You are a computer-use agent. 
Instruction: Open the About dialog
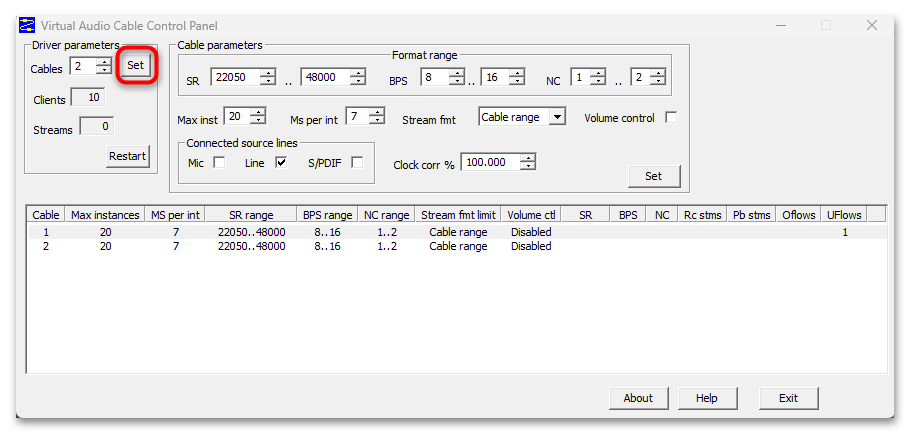coord(638,398)
